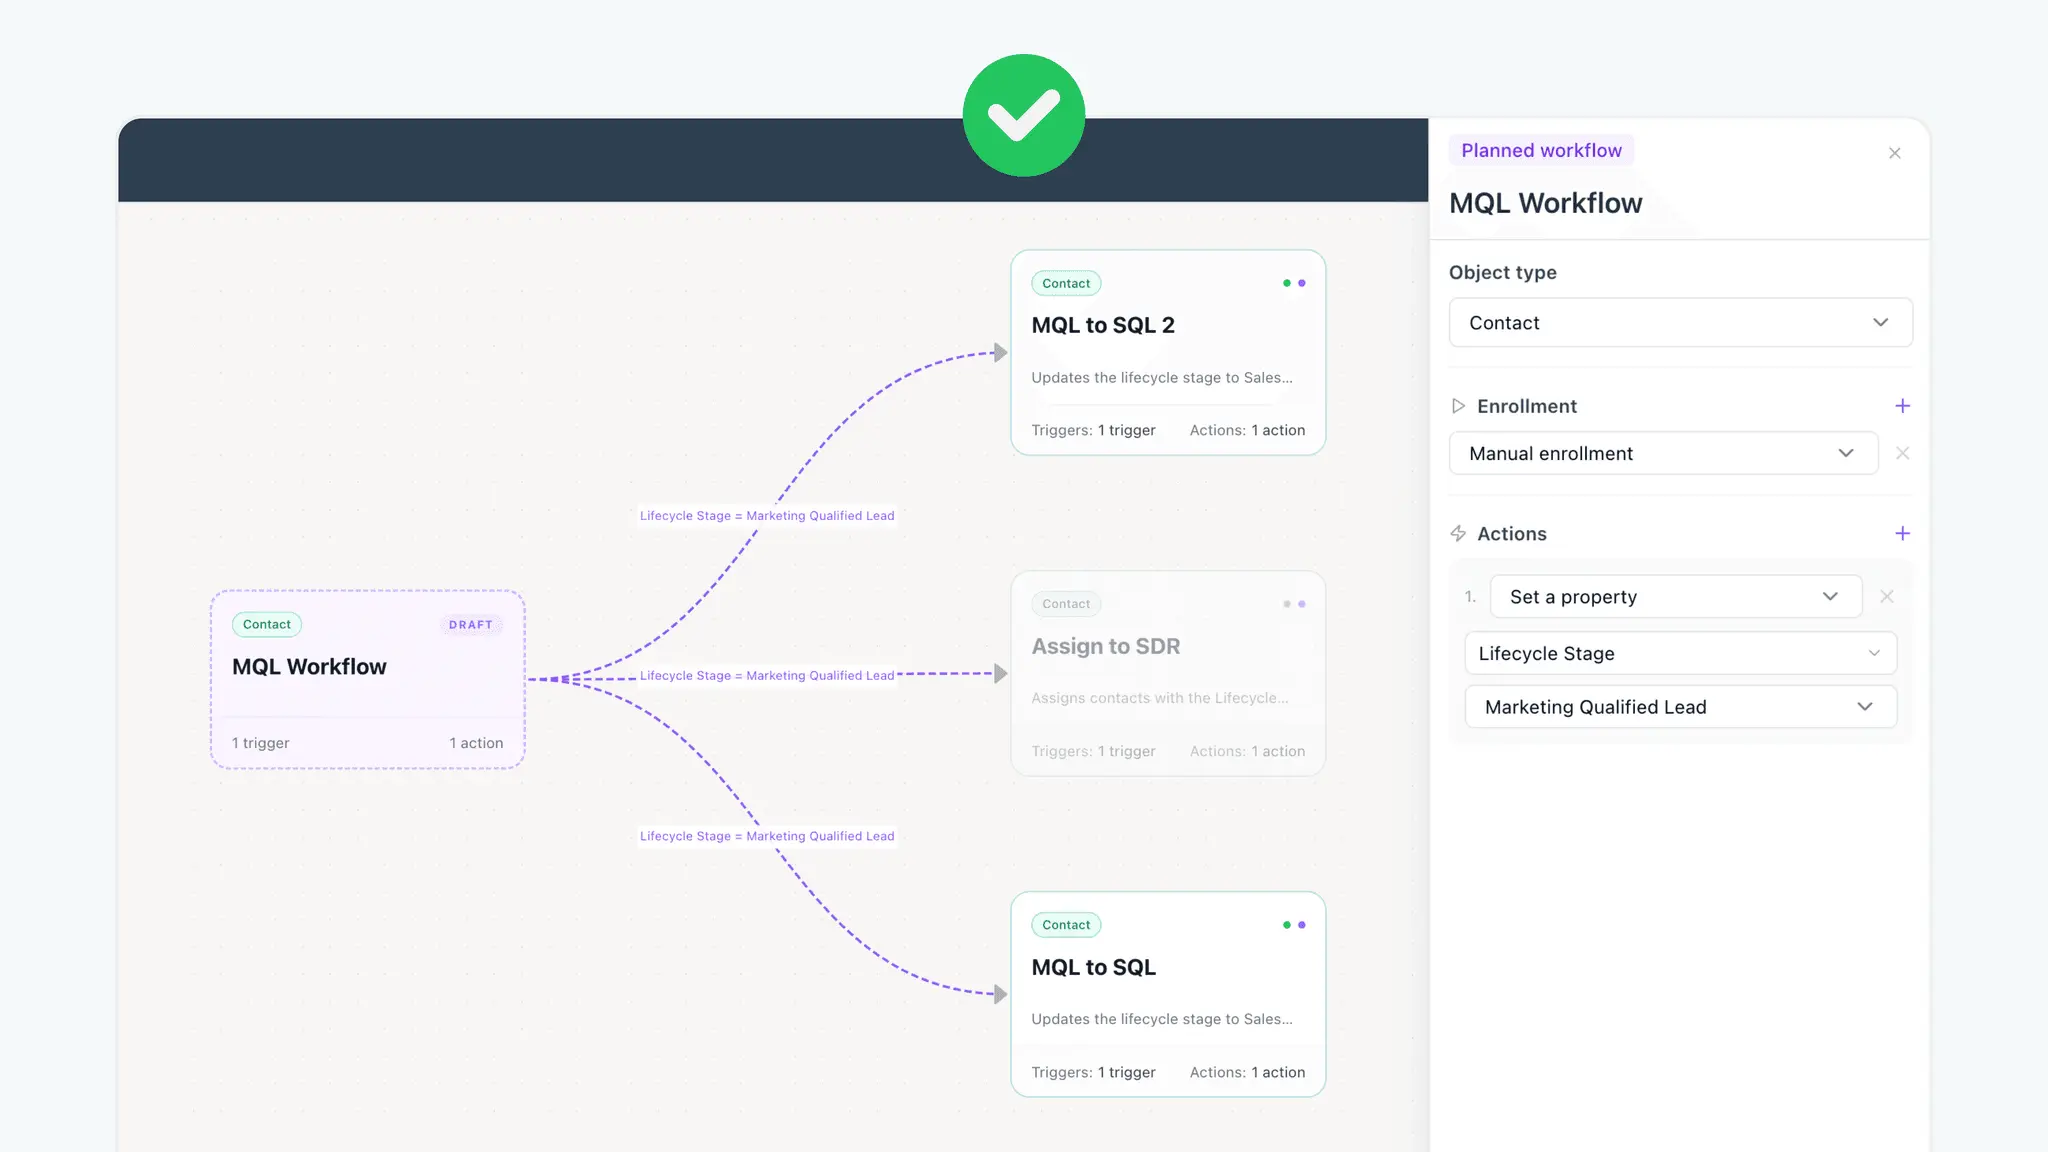Click the Lifecycle Stage label on top connector
Viewport: 2048px width, 1152px height.
(767, 516)
